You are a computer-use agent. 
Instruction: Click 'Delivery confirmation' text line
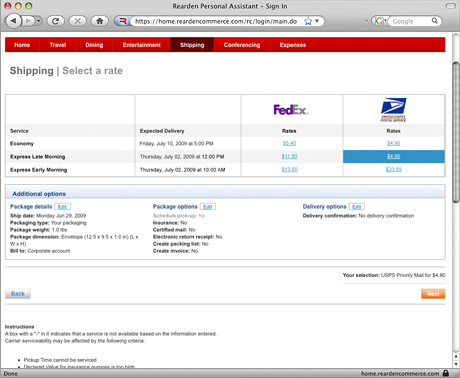tap(358, 216)
